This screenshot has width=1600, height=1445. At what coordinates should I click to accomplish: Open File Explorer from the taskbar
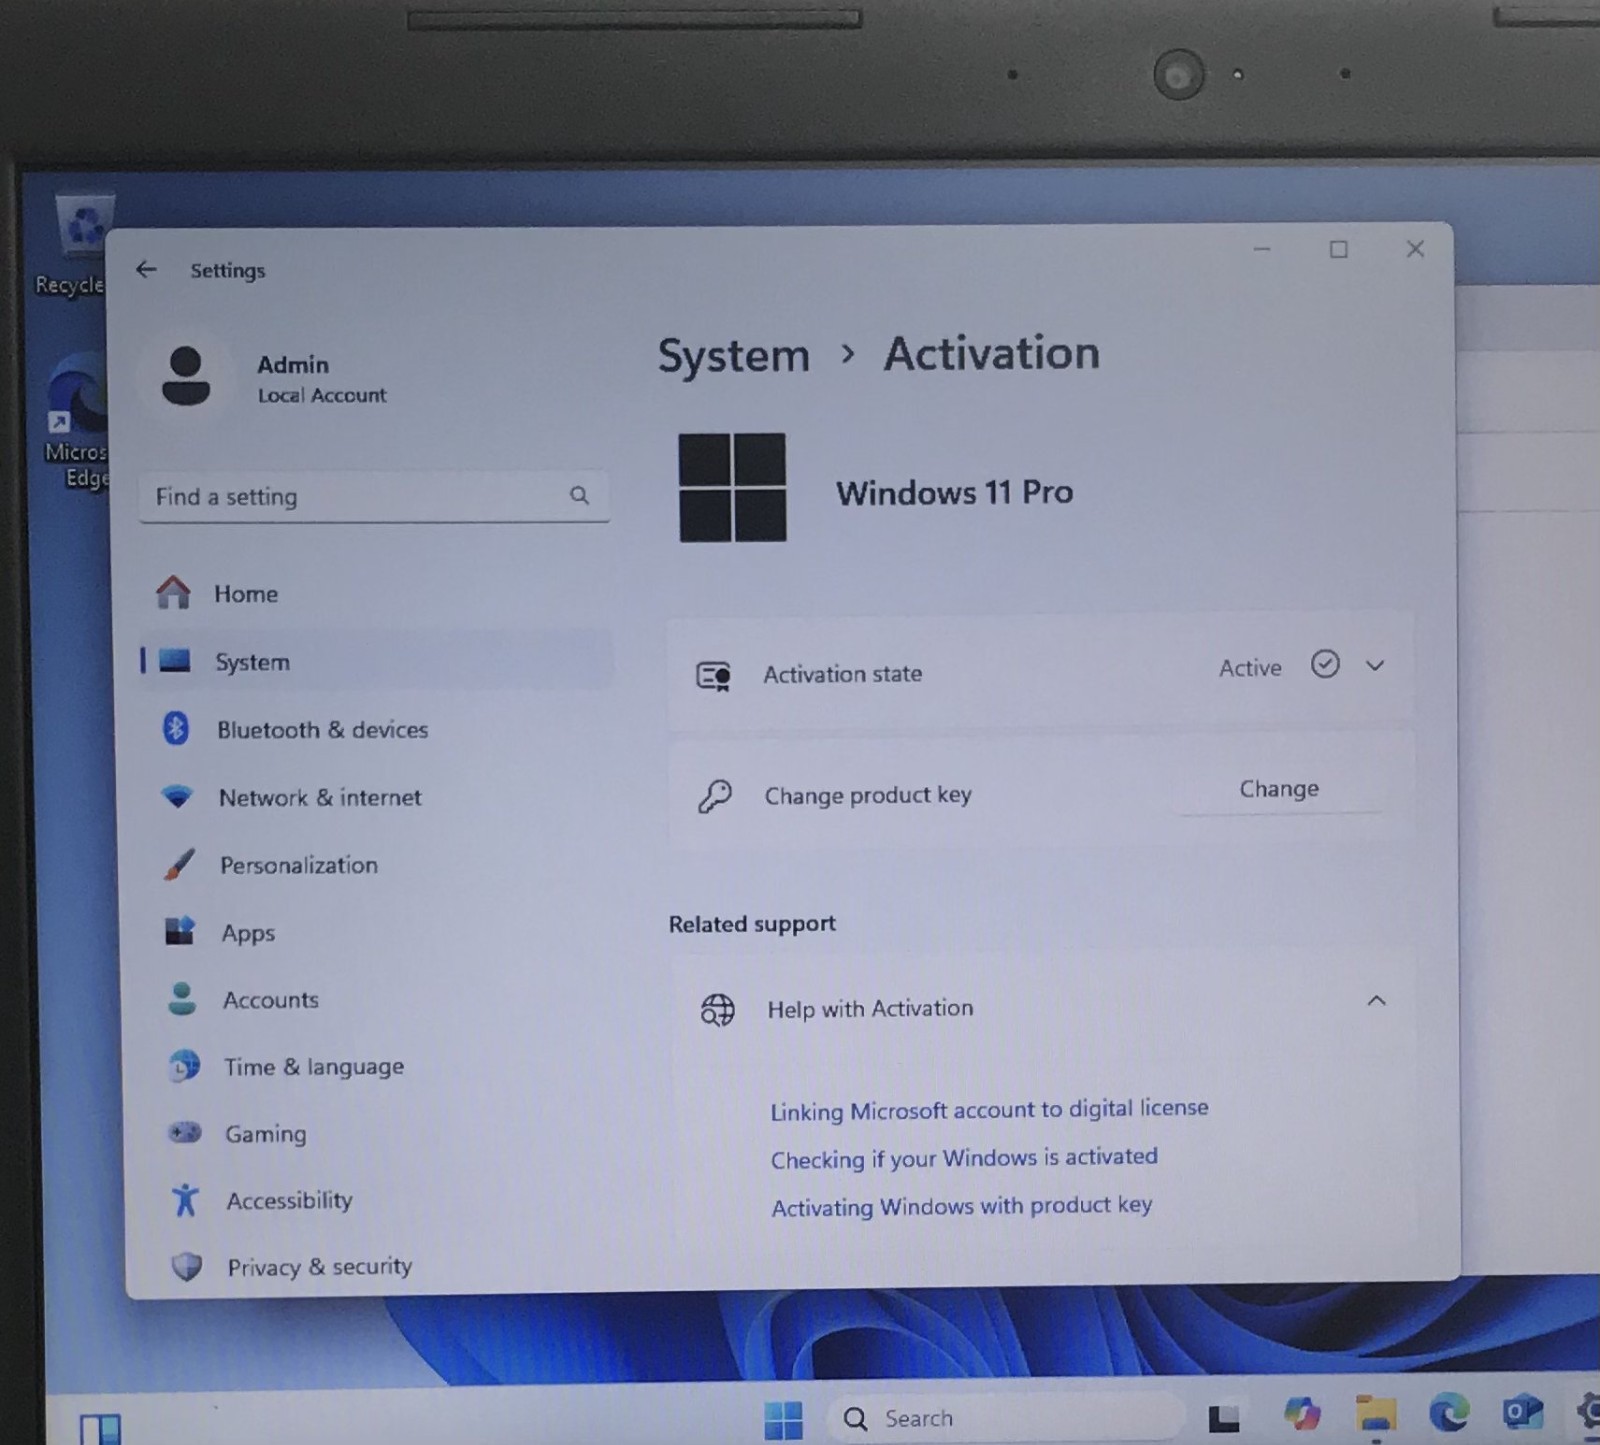pyautogui.click(x=1376, y=1414)
